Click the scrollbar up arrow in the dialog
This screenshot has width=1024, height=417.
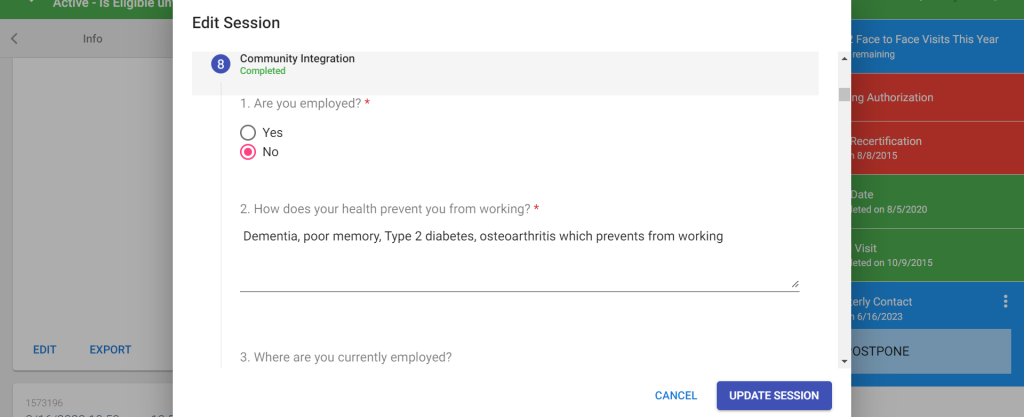[844, 59]
